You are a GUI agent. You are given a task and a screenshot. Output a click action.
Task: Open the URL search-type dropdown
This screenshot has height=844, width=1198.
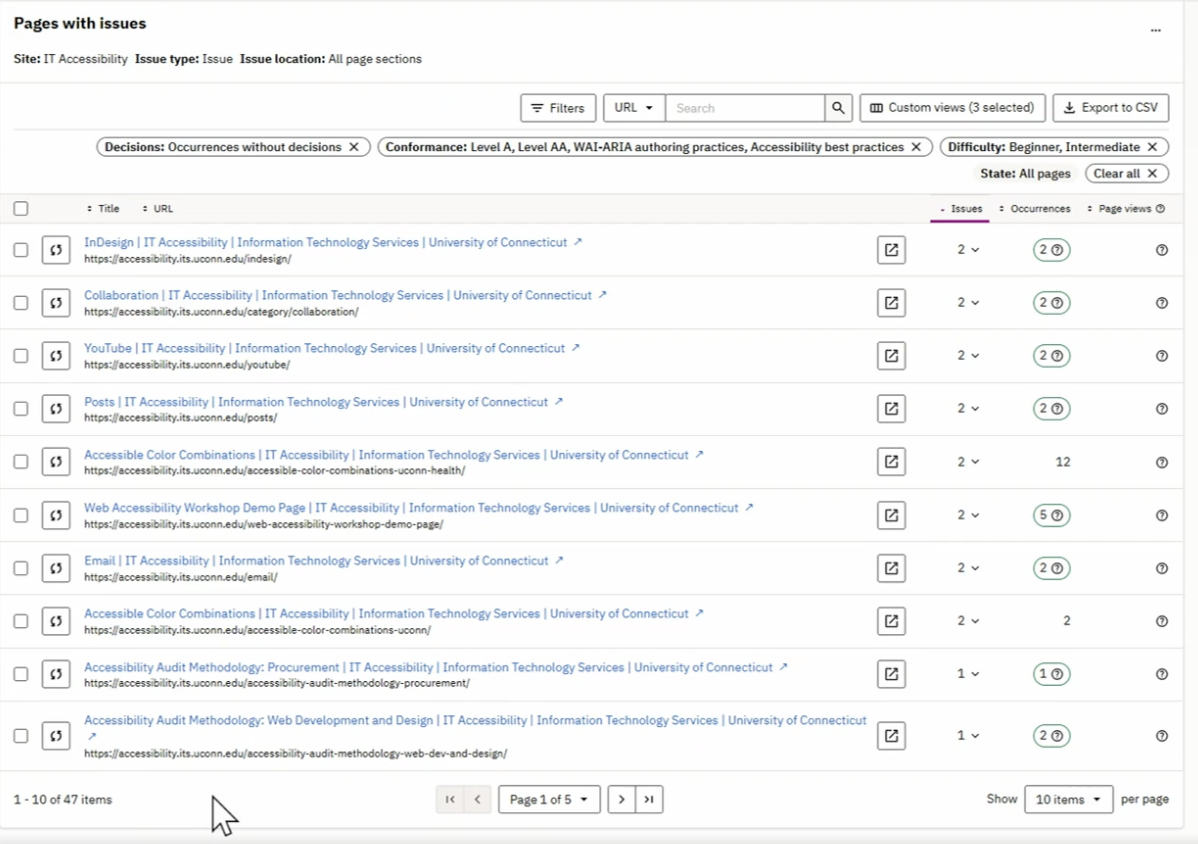(x=634, y=108)
